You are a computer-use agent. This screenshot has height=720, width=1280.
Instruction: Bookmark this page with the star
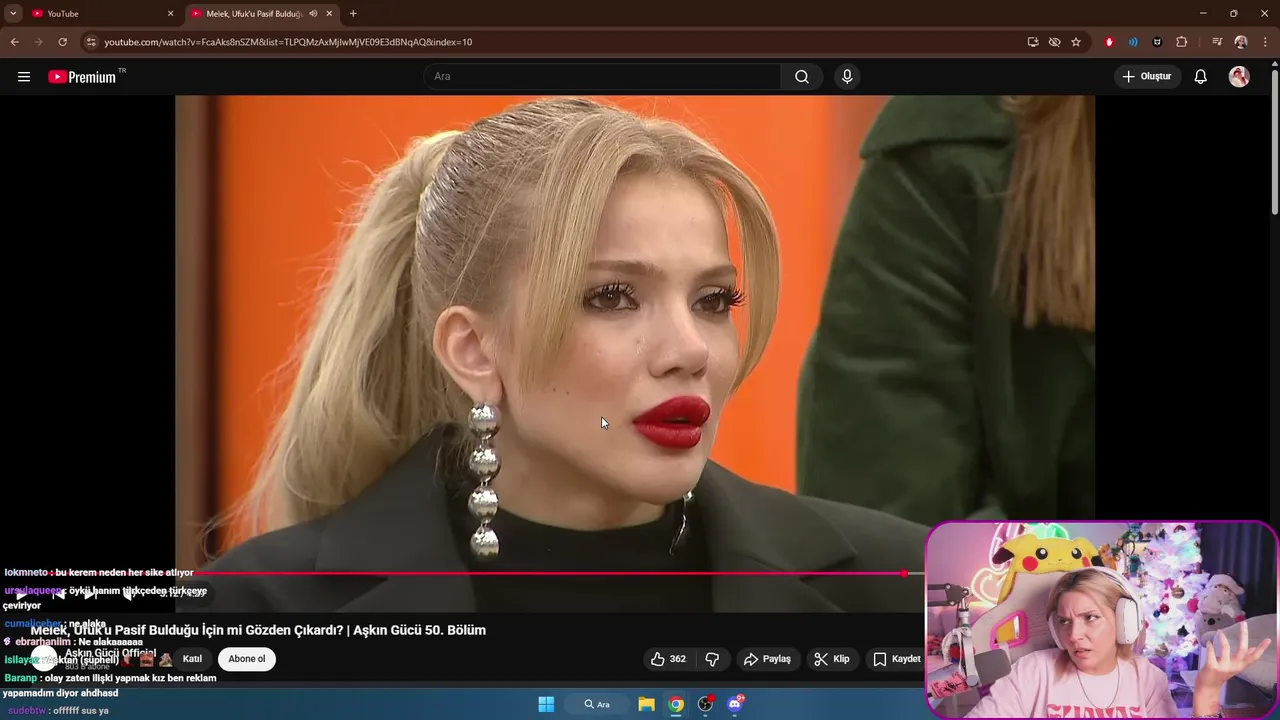(1076, 42)
